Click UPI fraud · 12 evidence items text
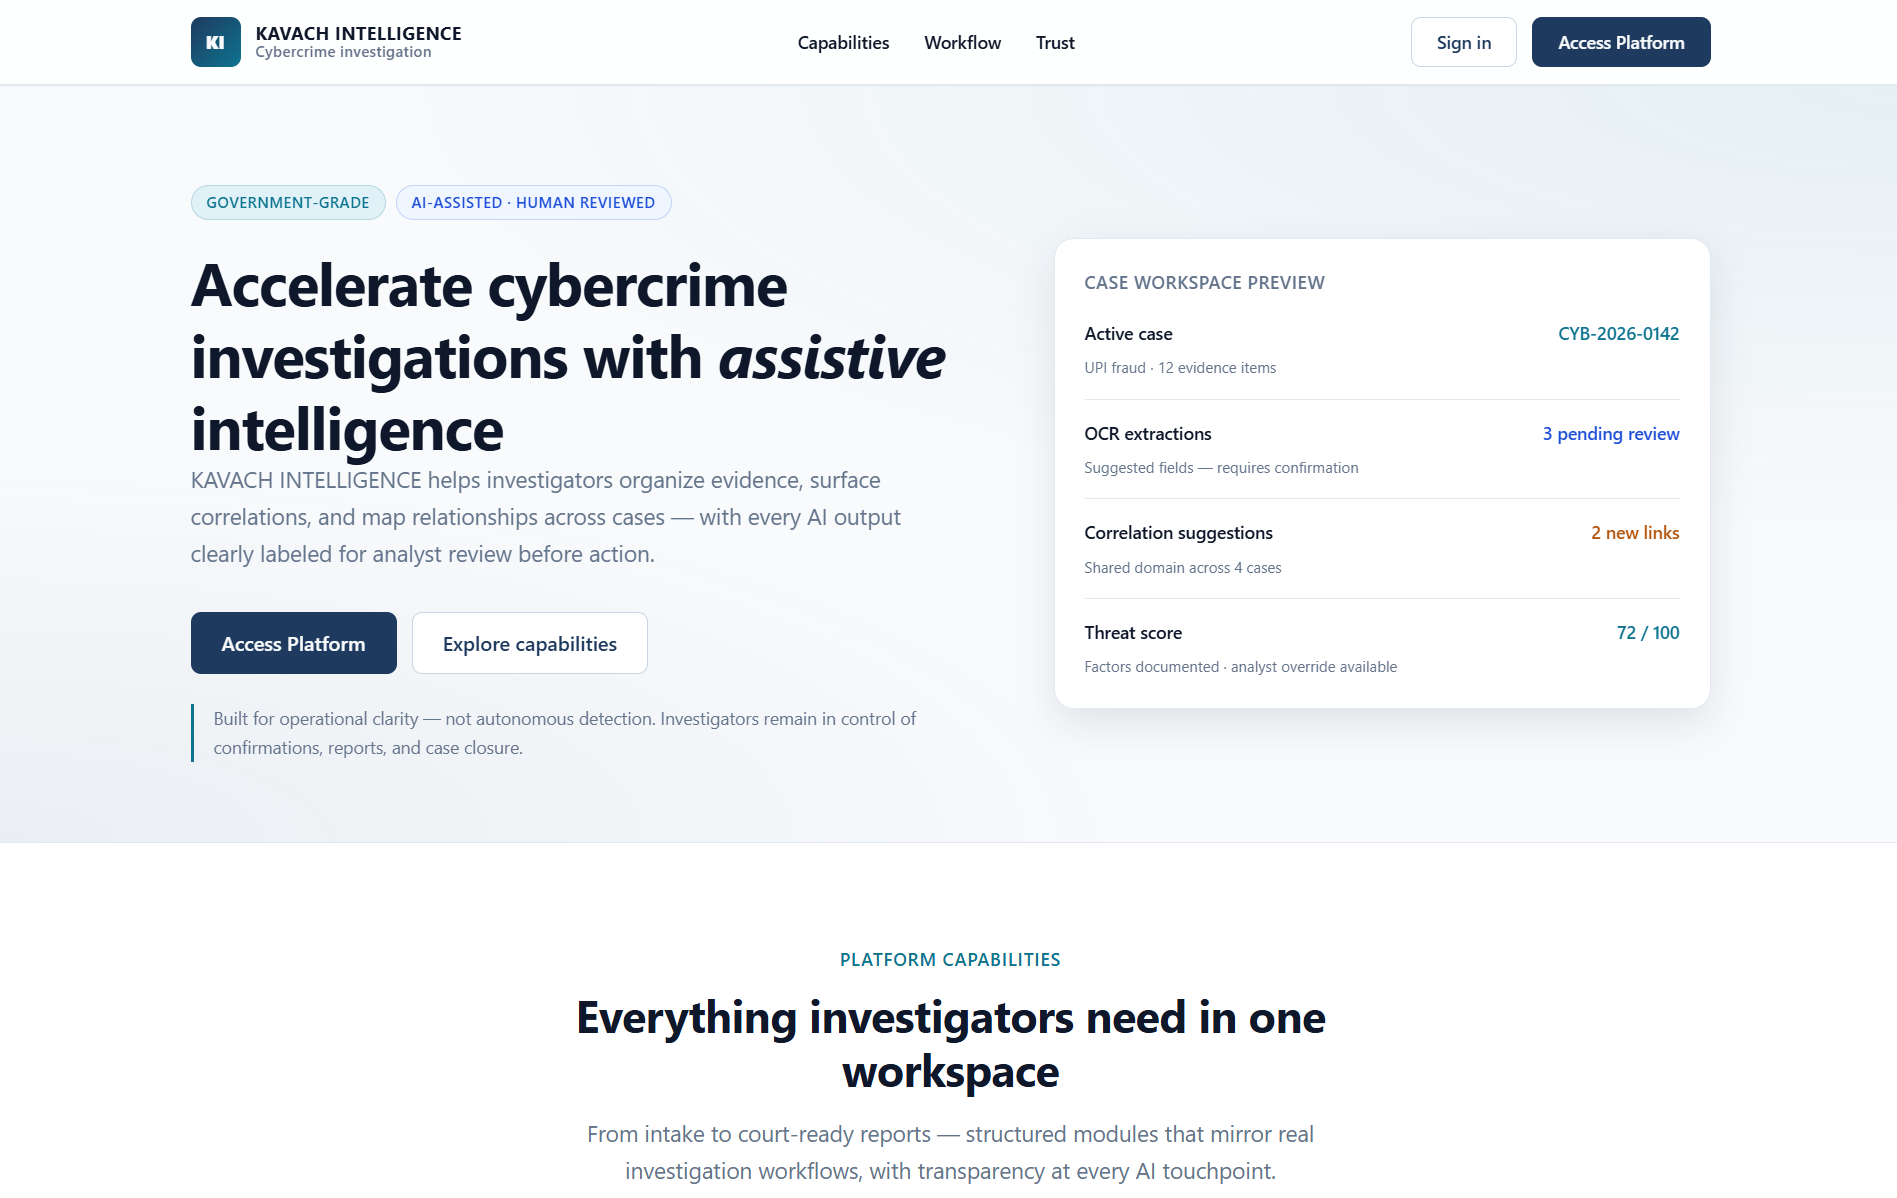This screenshot has height=1198, width=1897. tap(1180, 368)
